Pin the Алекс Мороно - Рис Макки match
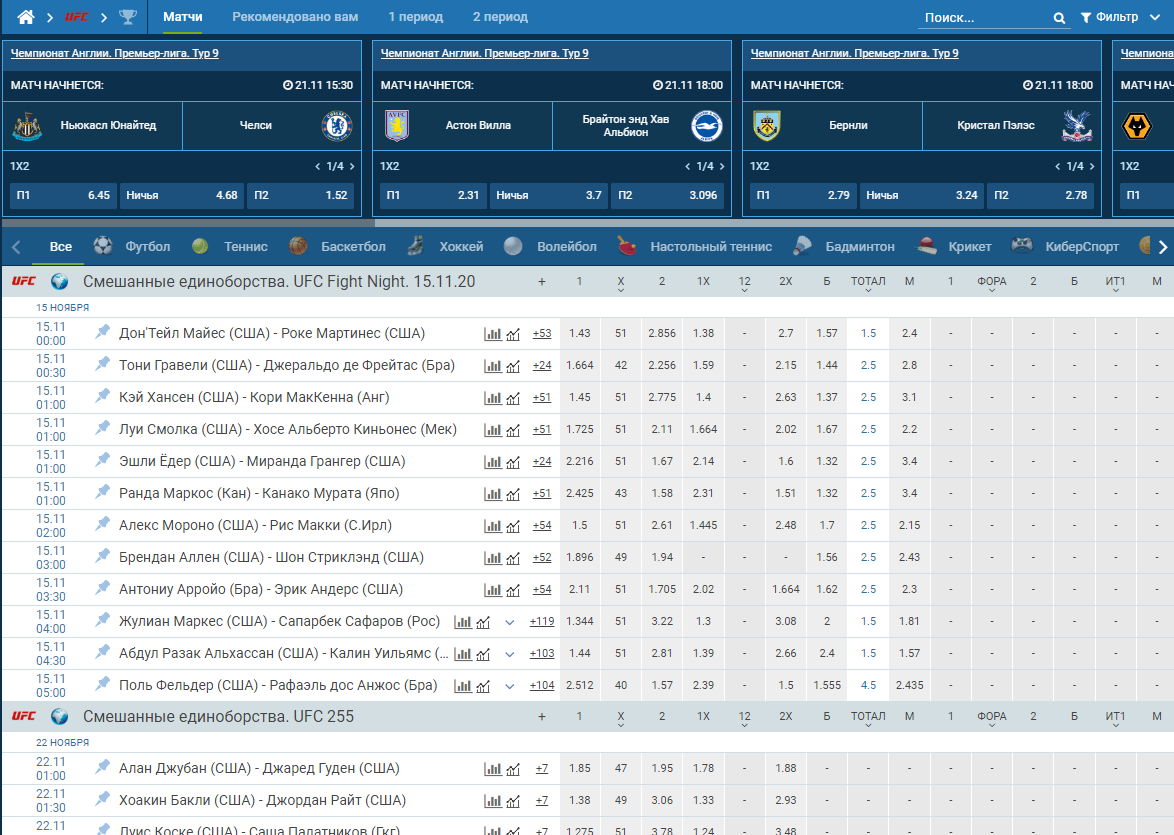The image size is (1174, 835). click(102, 525)
